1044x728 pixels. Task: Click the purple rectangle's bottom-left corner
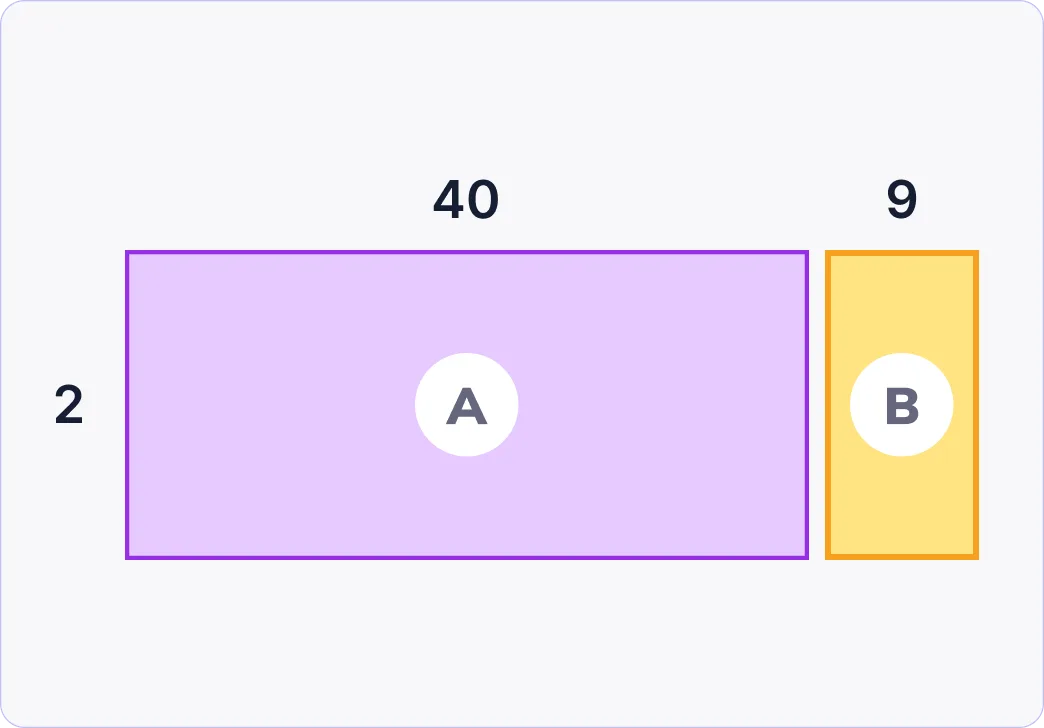coord(127,557)
